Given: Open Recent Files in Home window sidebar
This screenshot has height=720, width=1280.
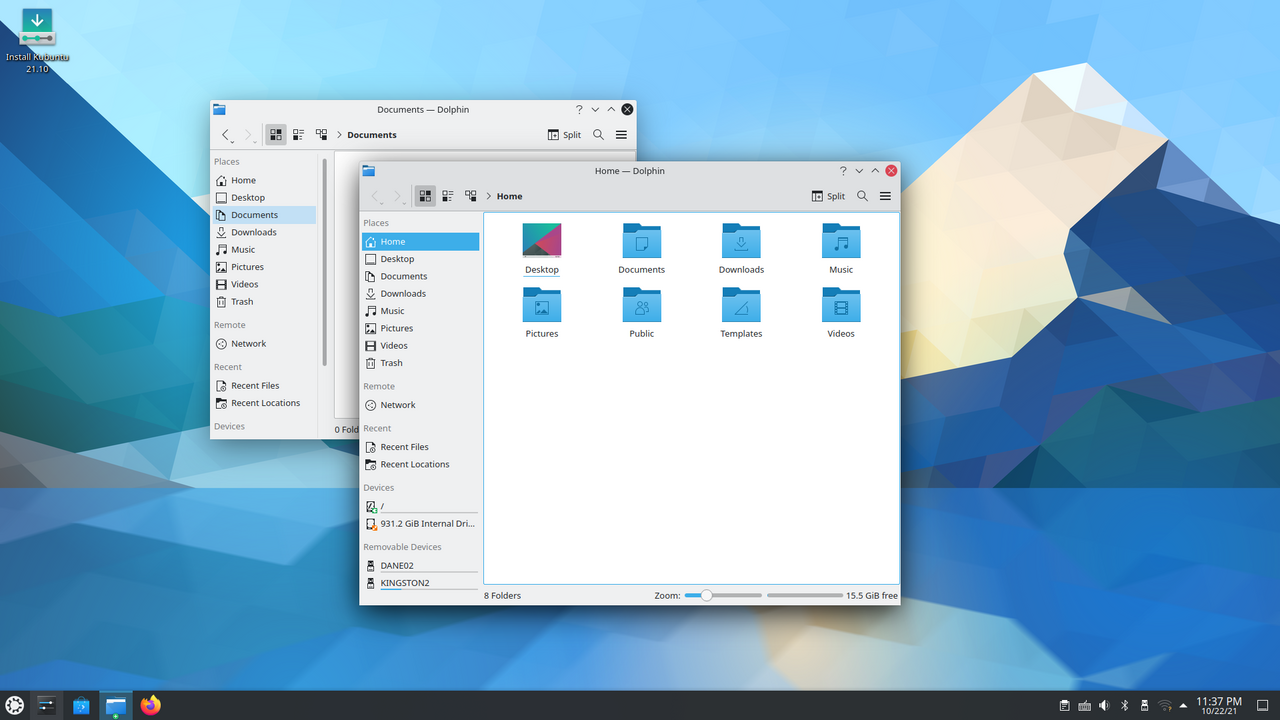Looking at the screenshot, I should (x=421, y=447).
